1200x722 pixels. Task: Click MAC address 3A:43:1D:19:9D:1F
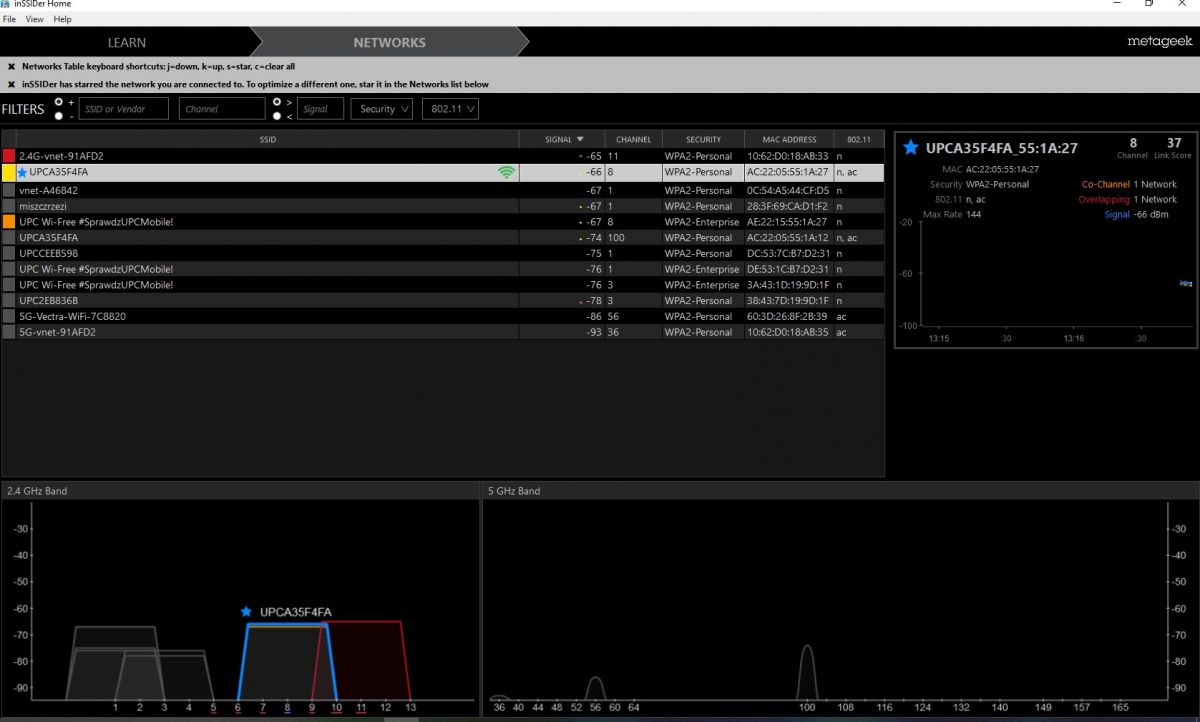pyautogui.click(x=788, y=285)
